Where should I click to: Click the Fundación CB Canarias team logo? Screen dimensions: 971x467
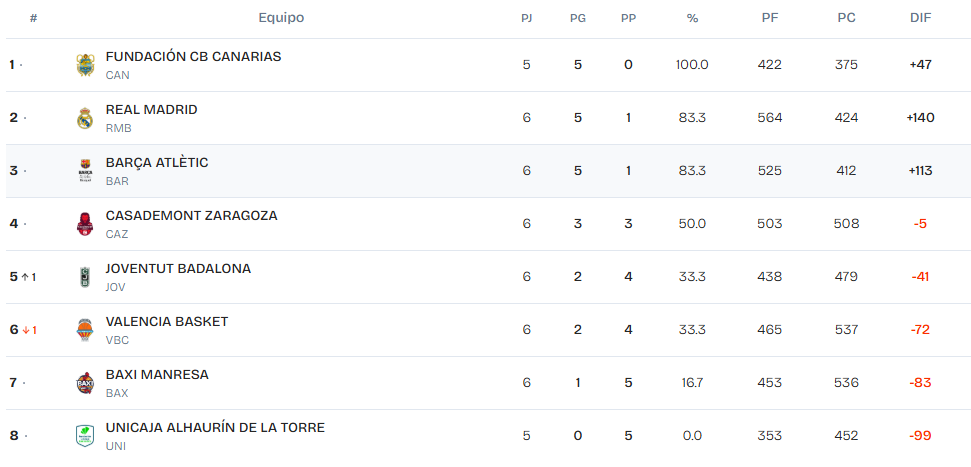[85, 65]
